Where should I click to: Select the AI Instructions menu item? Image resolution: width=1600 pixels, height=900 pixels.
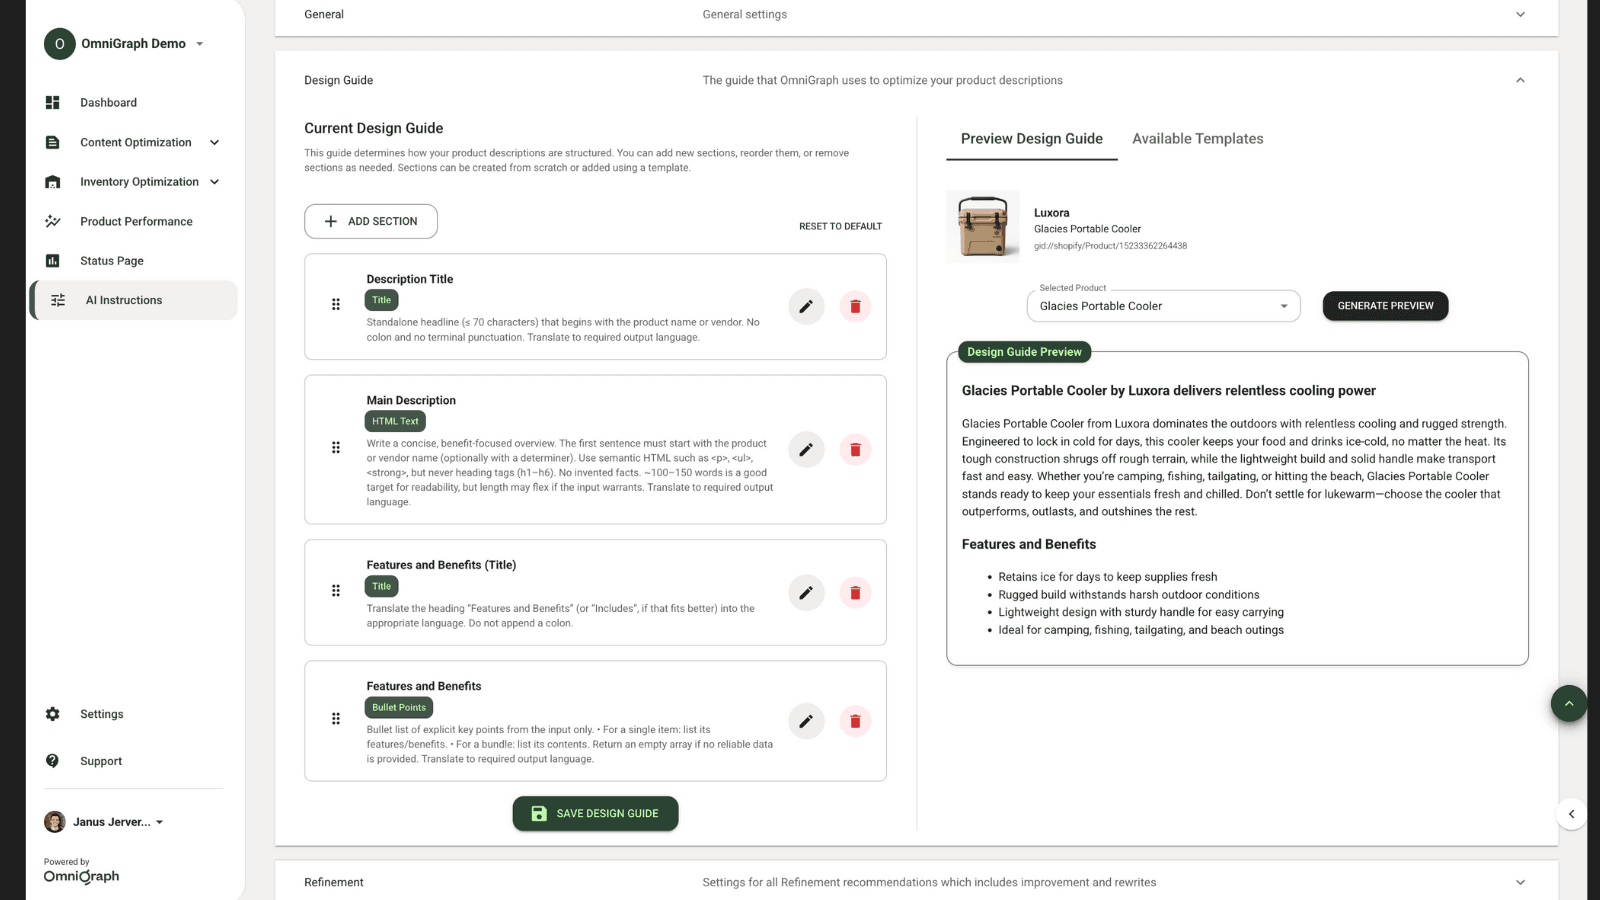pyautogui.click(x=123, y=299)
